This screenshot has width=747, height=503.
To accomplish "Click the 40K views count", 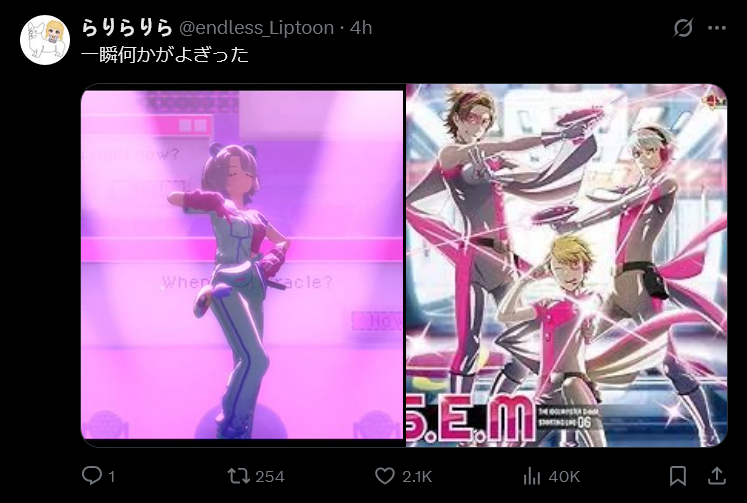I will point(564,476).
